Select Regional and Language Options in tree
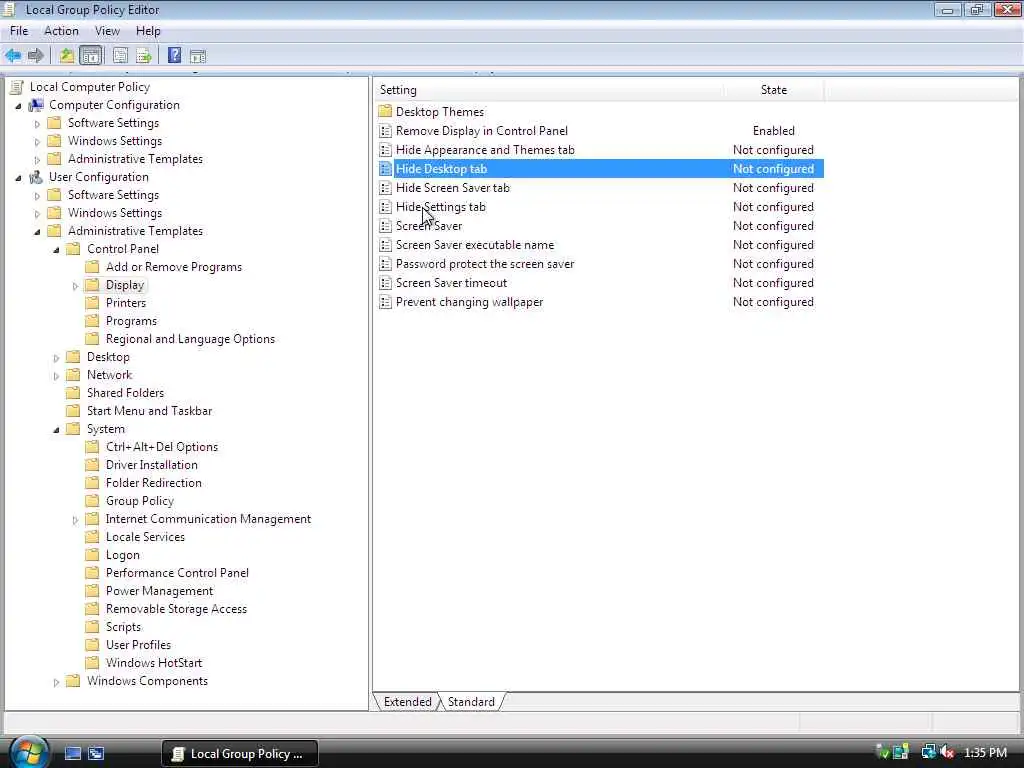 [x=190, y=339]
